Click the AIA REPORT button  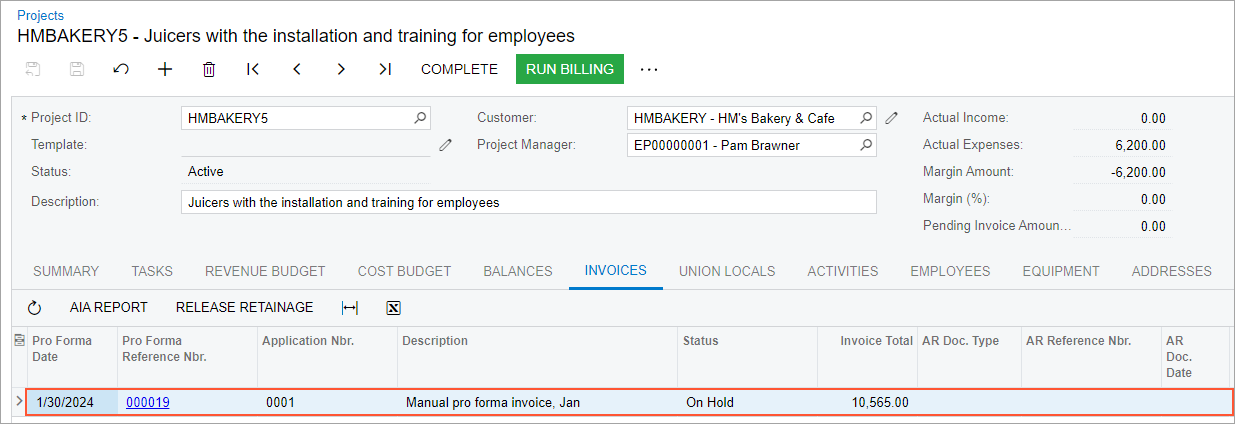[x=109, y=308]
